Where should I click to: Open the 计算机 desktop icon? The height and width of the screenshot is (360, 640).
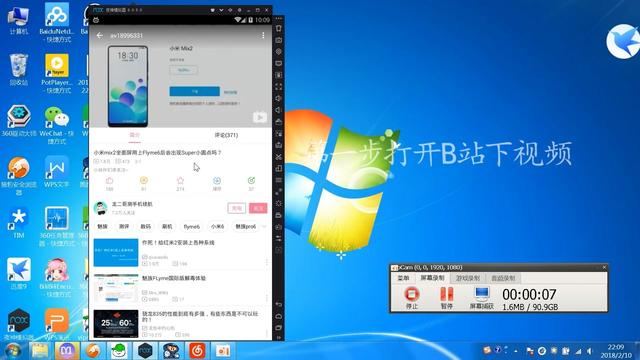pos(19,20)
